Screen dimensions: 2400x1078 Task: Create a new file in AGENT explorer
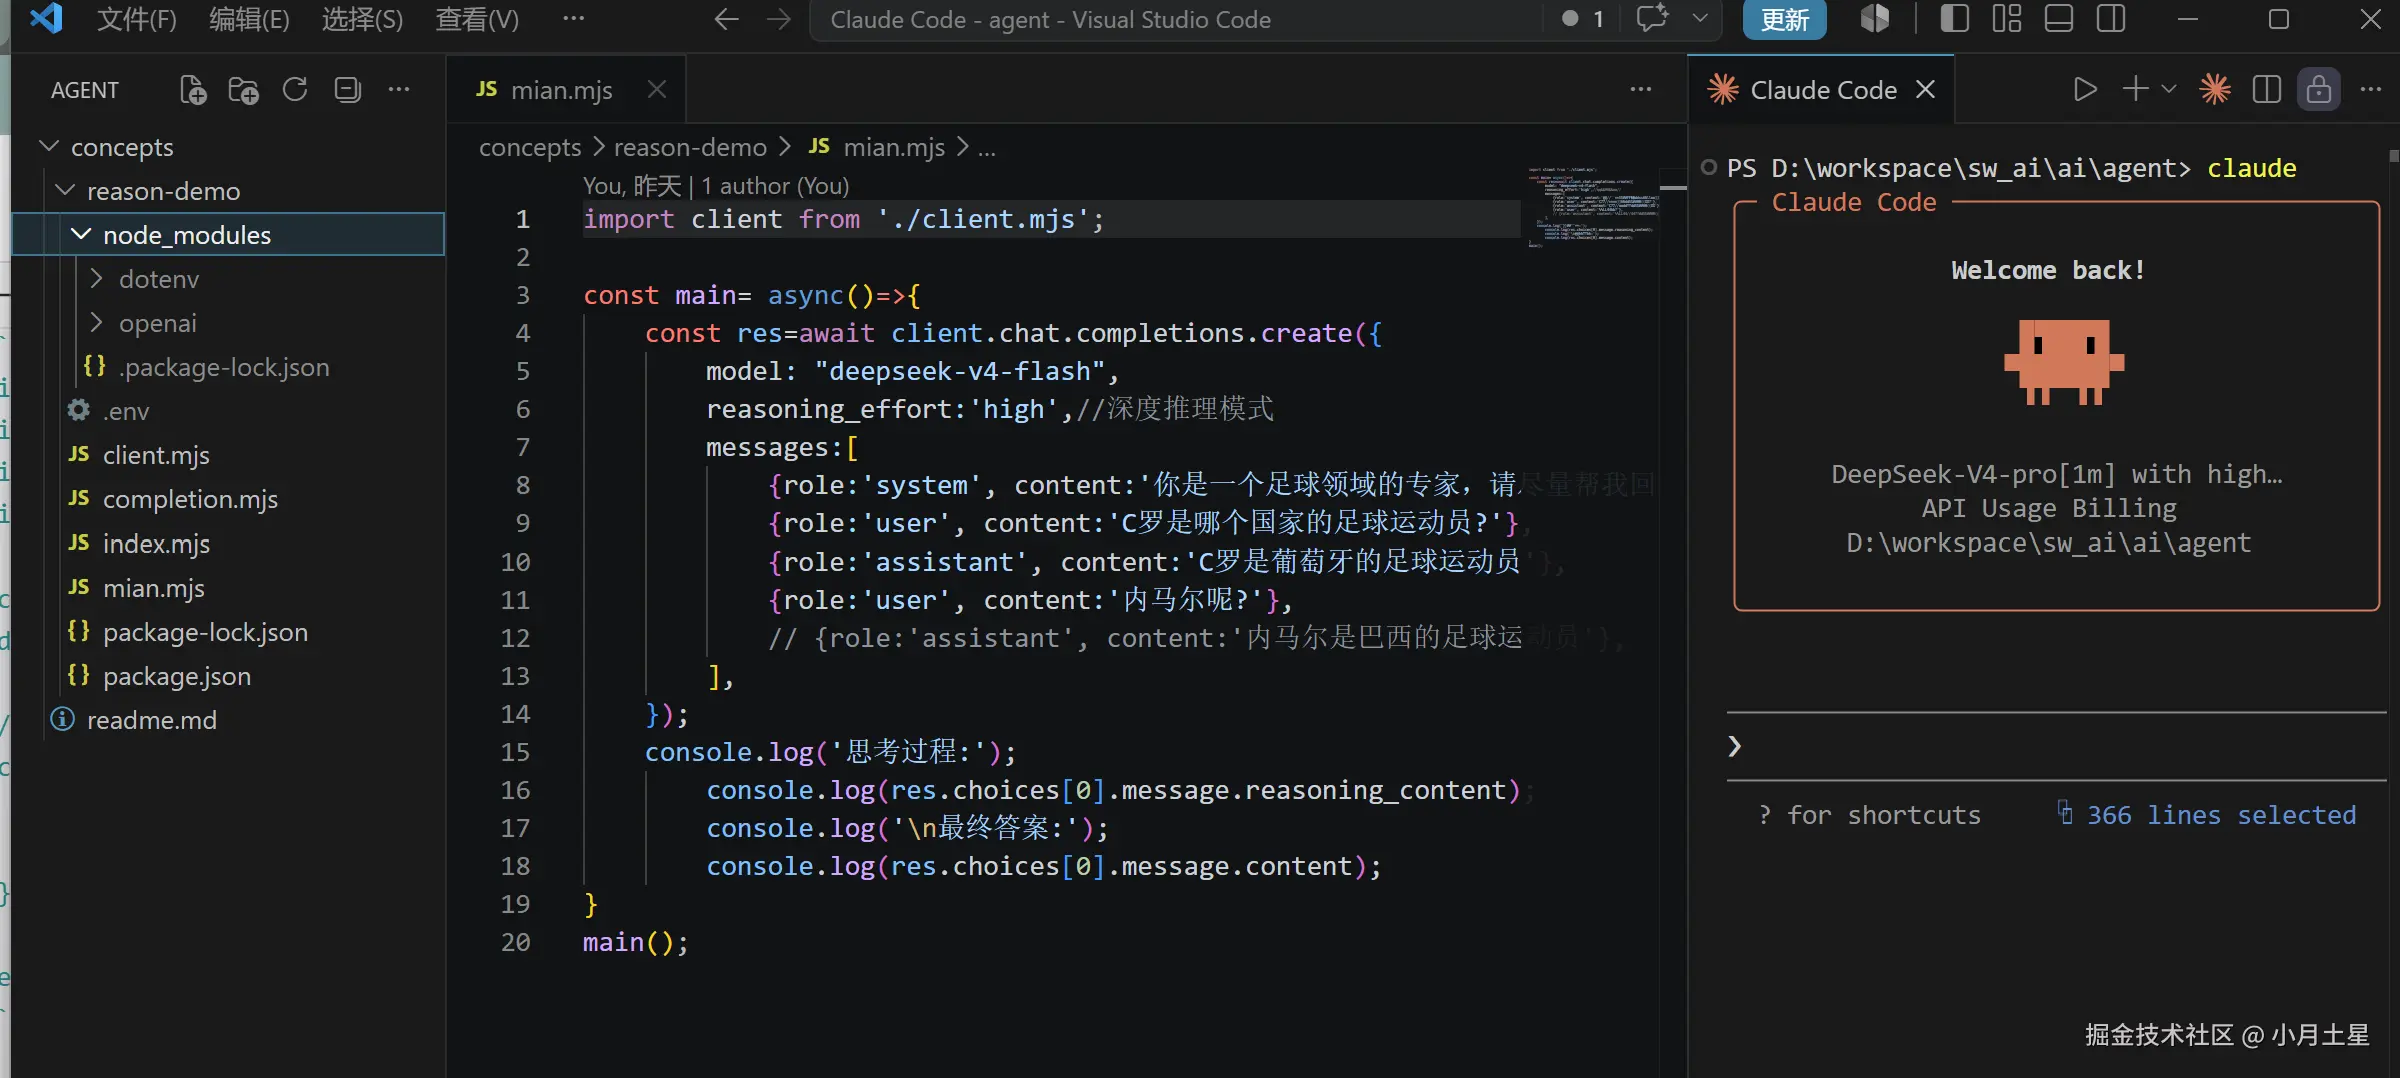pos(193,90)
